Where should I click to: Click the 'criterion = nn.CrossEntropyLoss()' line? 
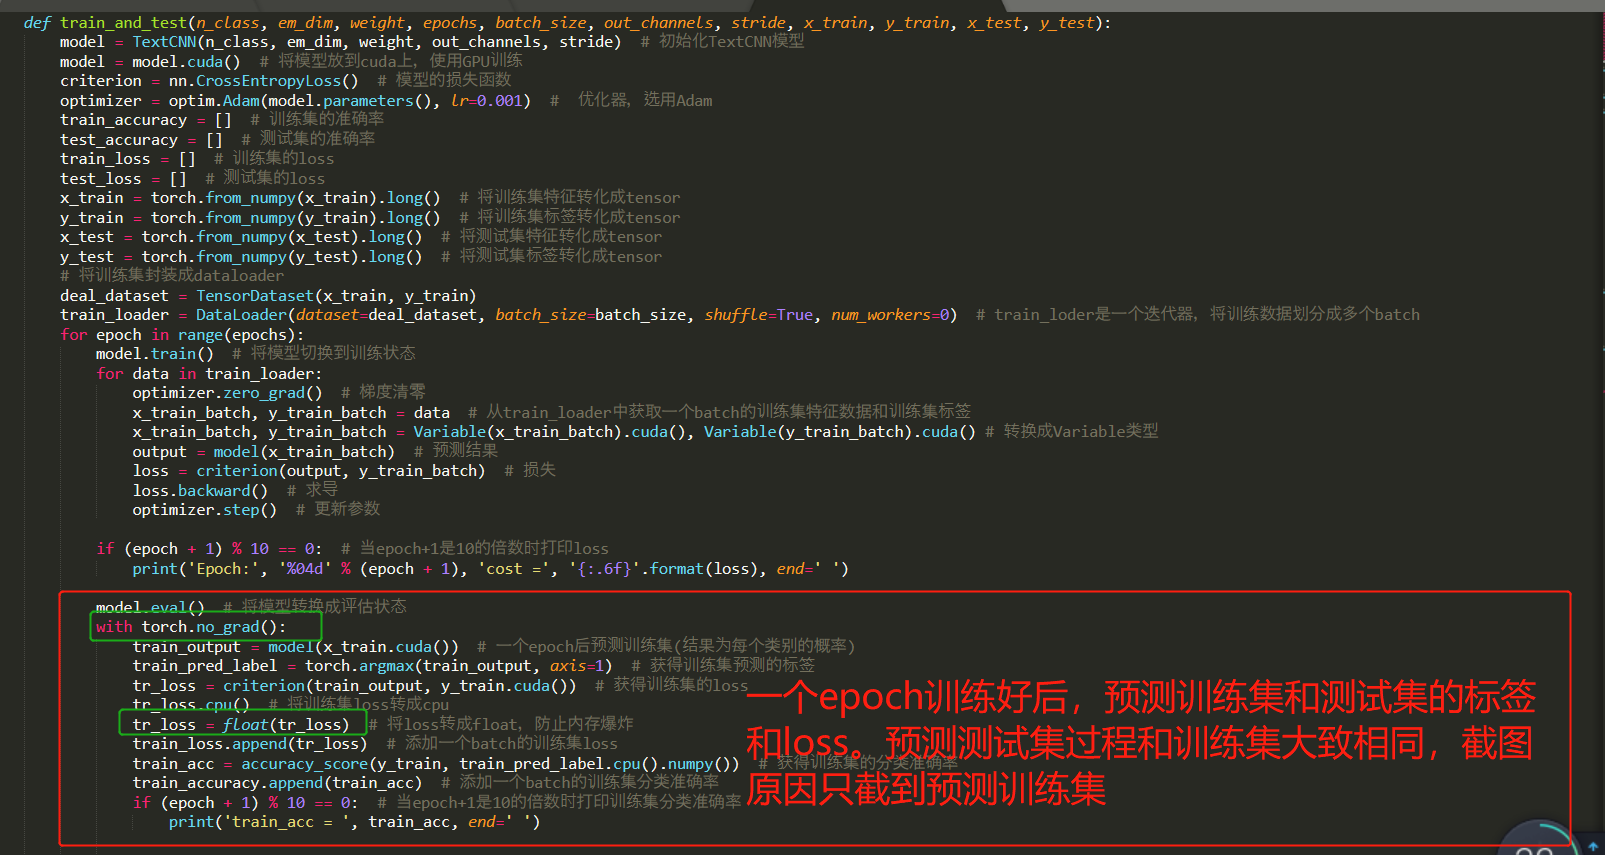click(x=285, y=81)
